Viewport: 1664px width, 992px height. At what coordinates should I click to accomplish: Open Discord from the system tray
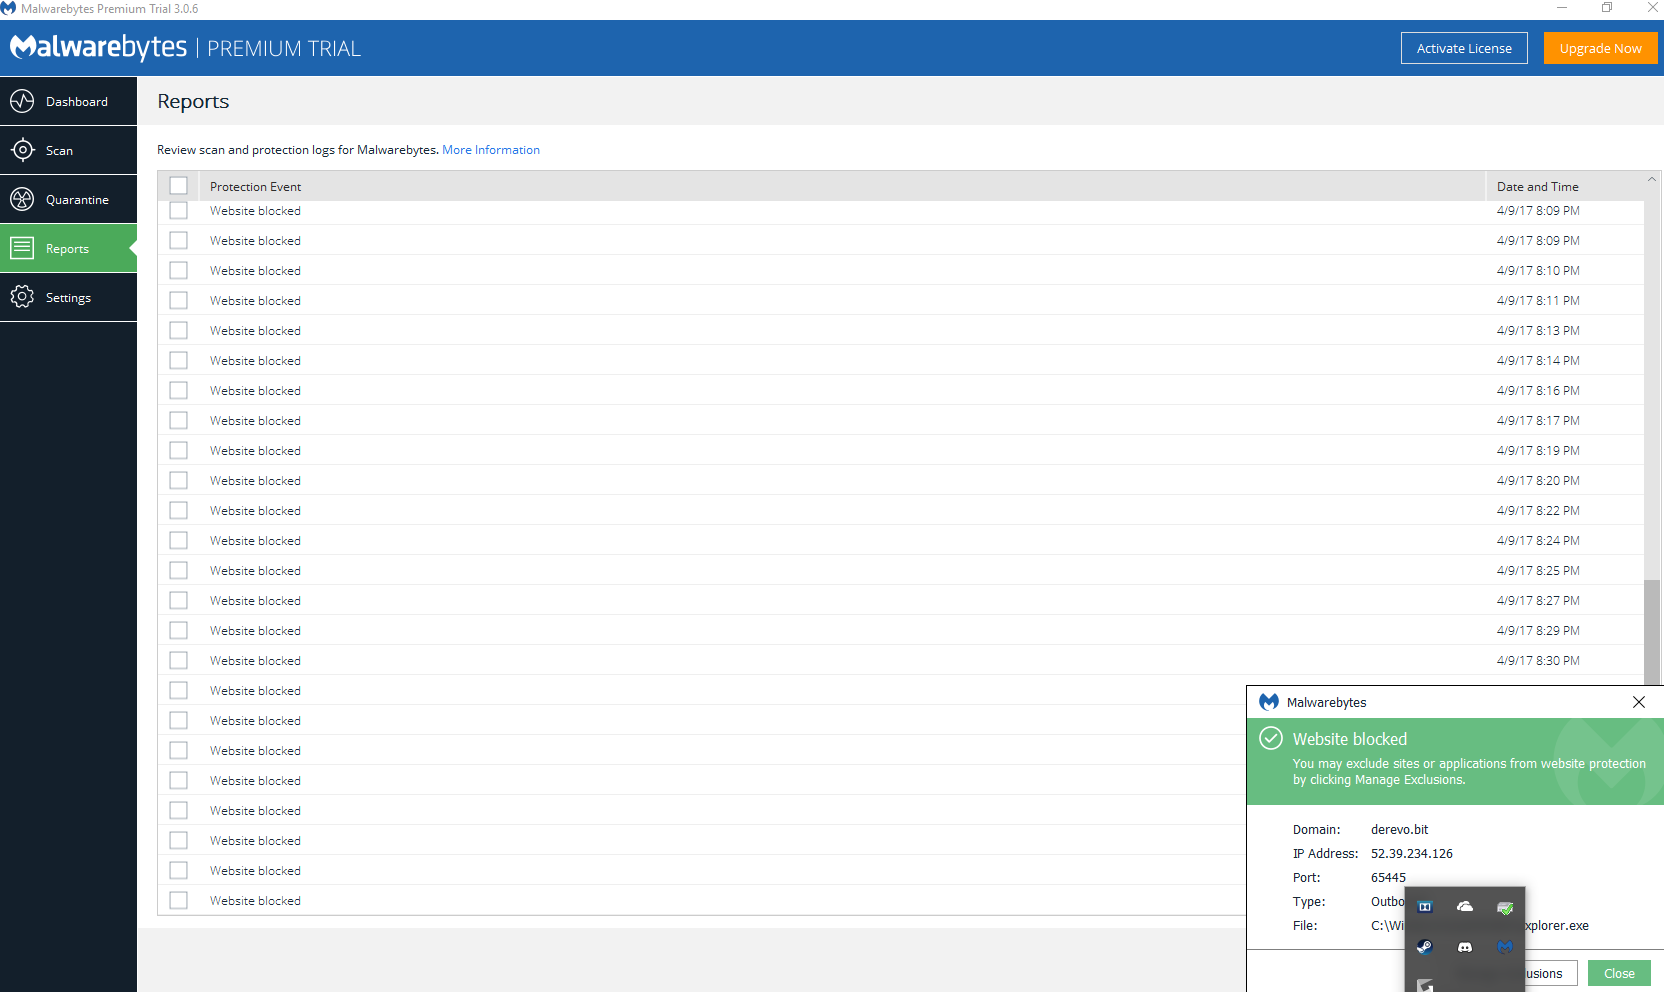[1465, 946]
